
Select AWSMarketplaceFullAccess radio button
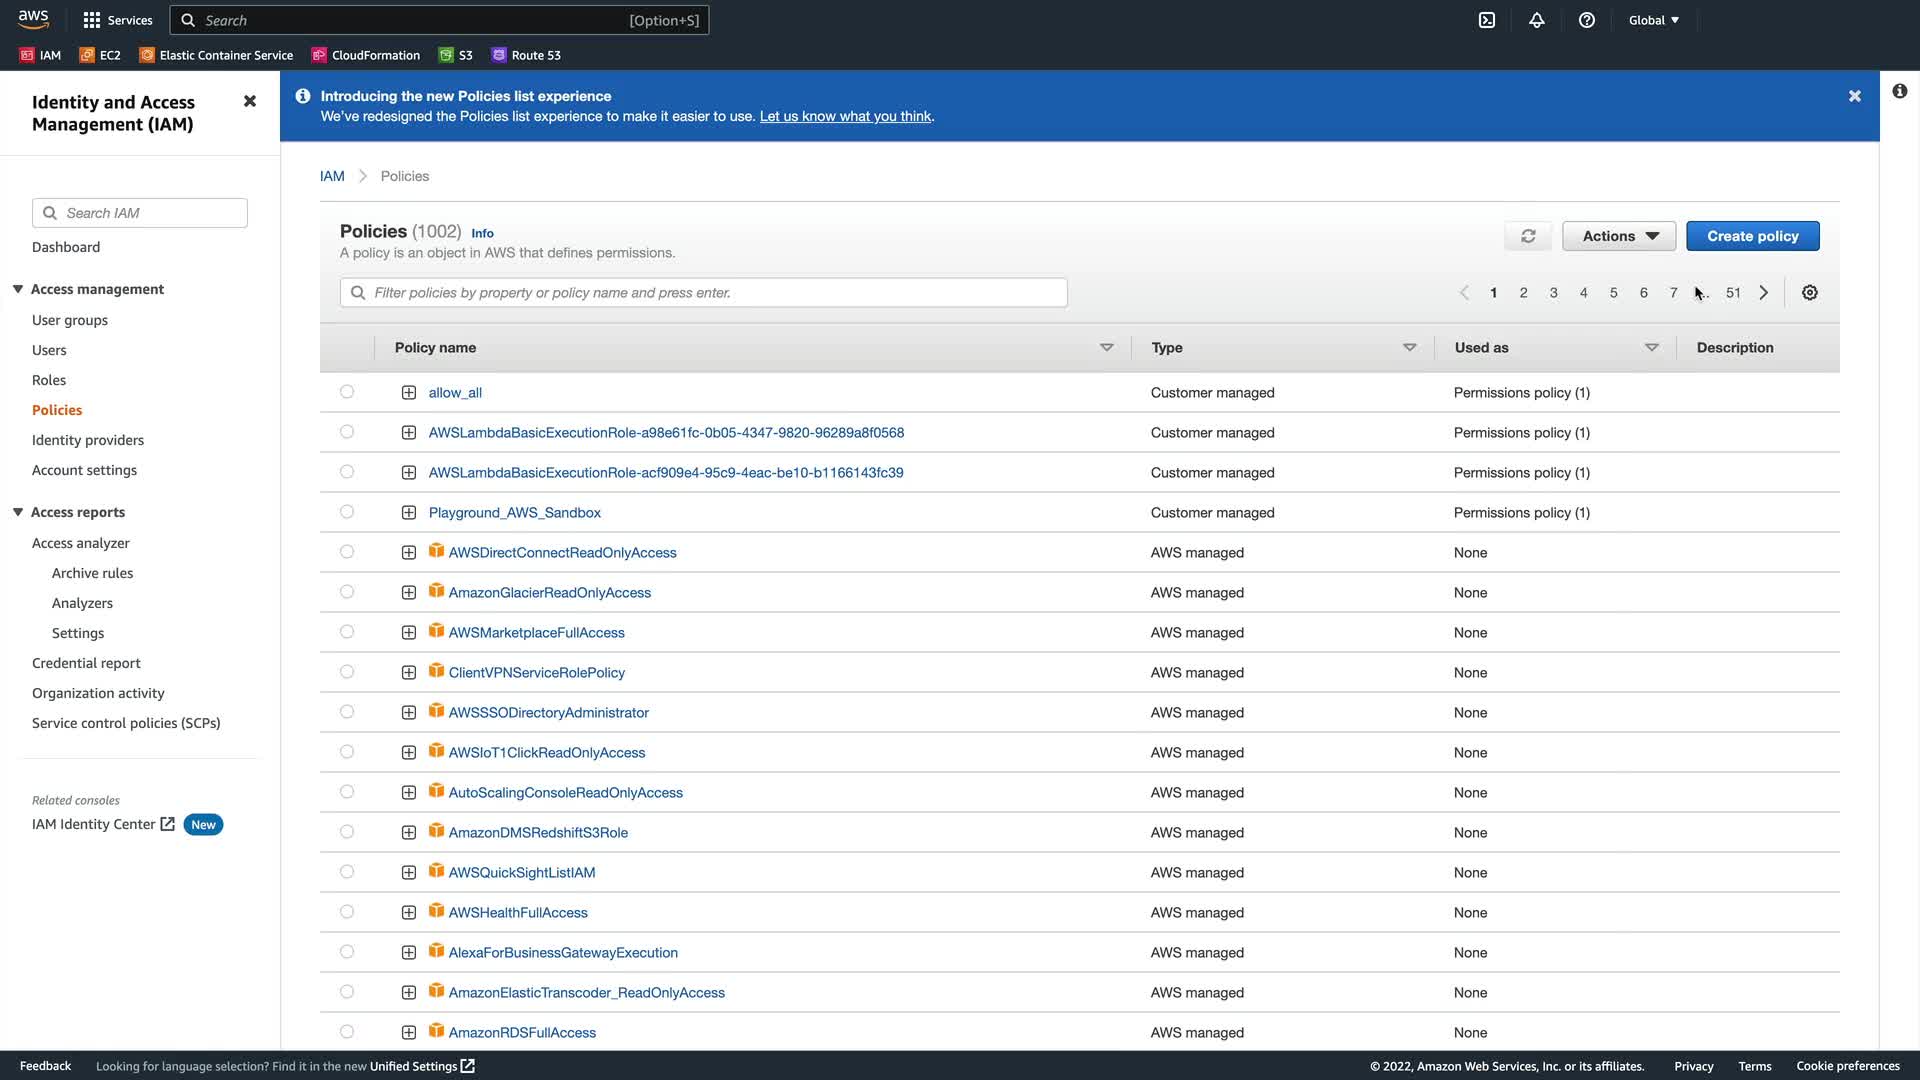(347, 632)
